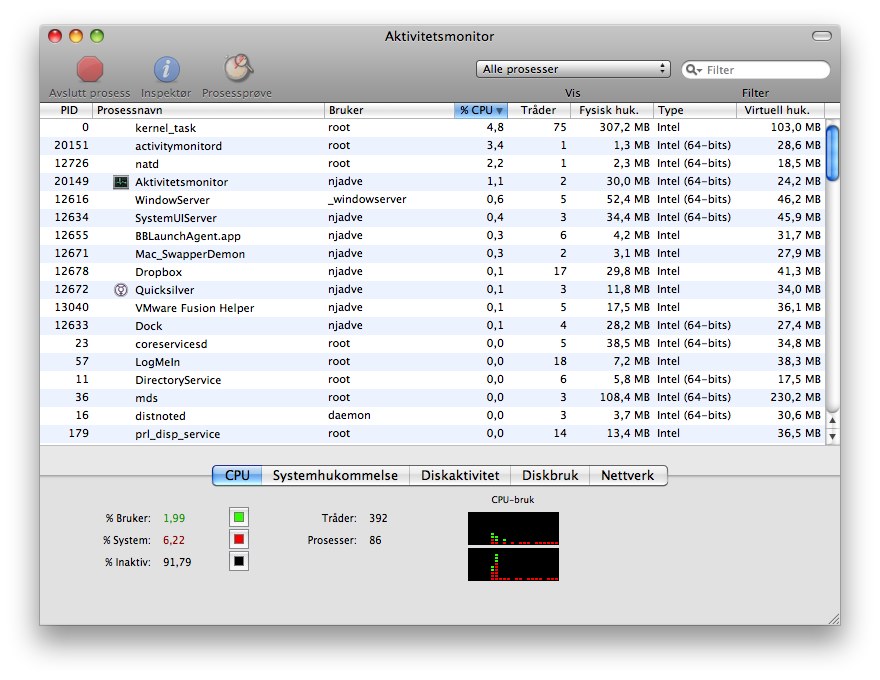Click the % System value 6,22
The height and width of the screenshot is (680, 880).
[x=174, y=540]
